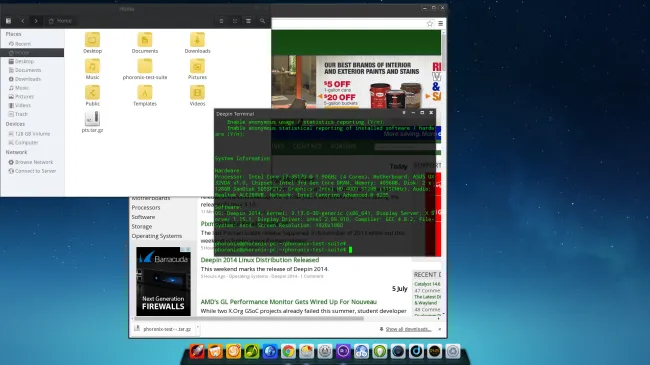
Task: Open Google Chrome from the dock
Action: coord(288,351)
